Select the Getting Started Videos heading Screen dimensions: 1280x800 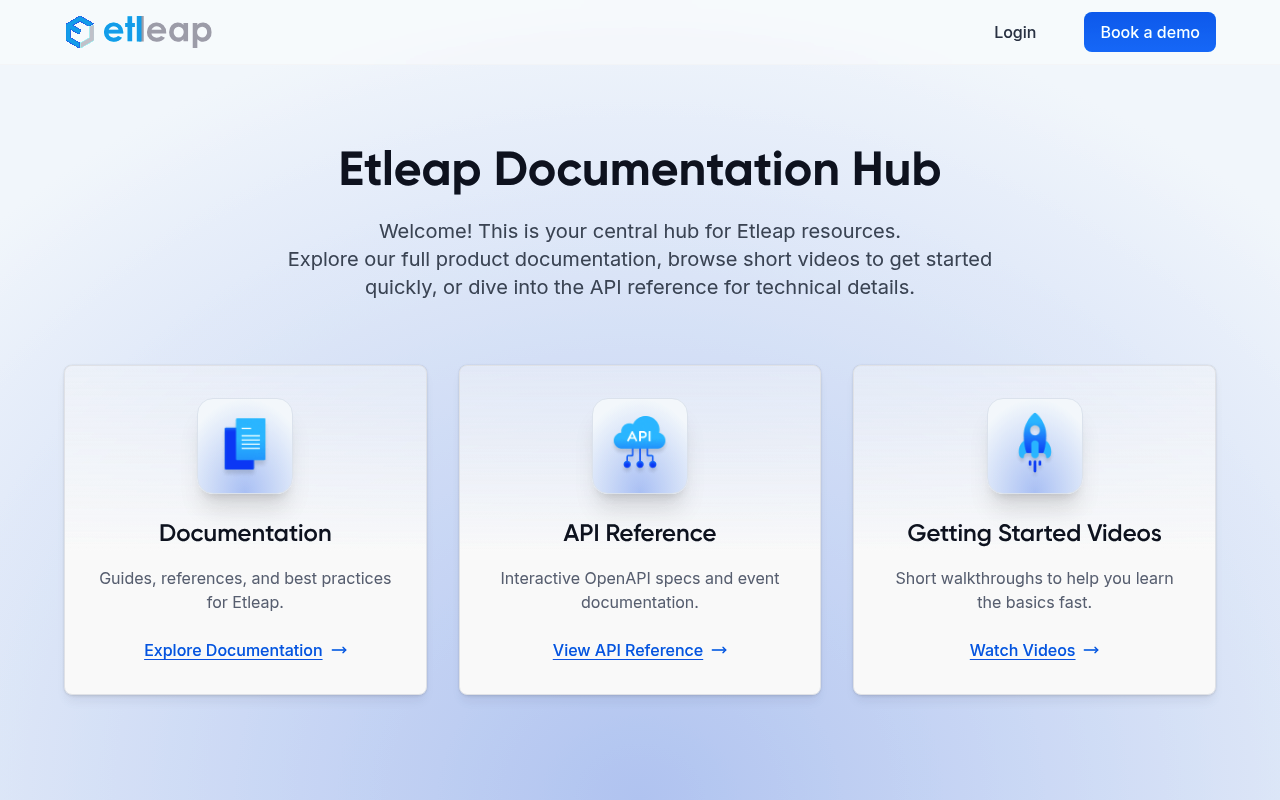pyautogui.click(x=1034, y=533)
